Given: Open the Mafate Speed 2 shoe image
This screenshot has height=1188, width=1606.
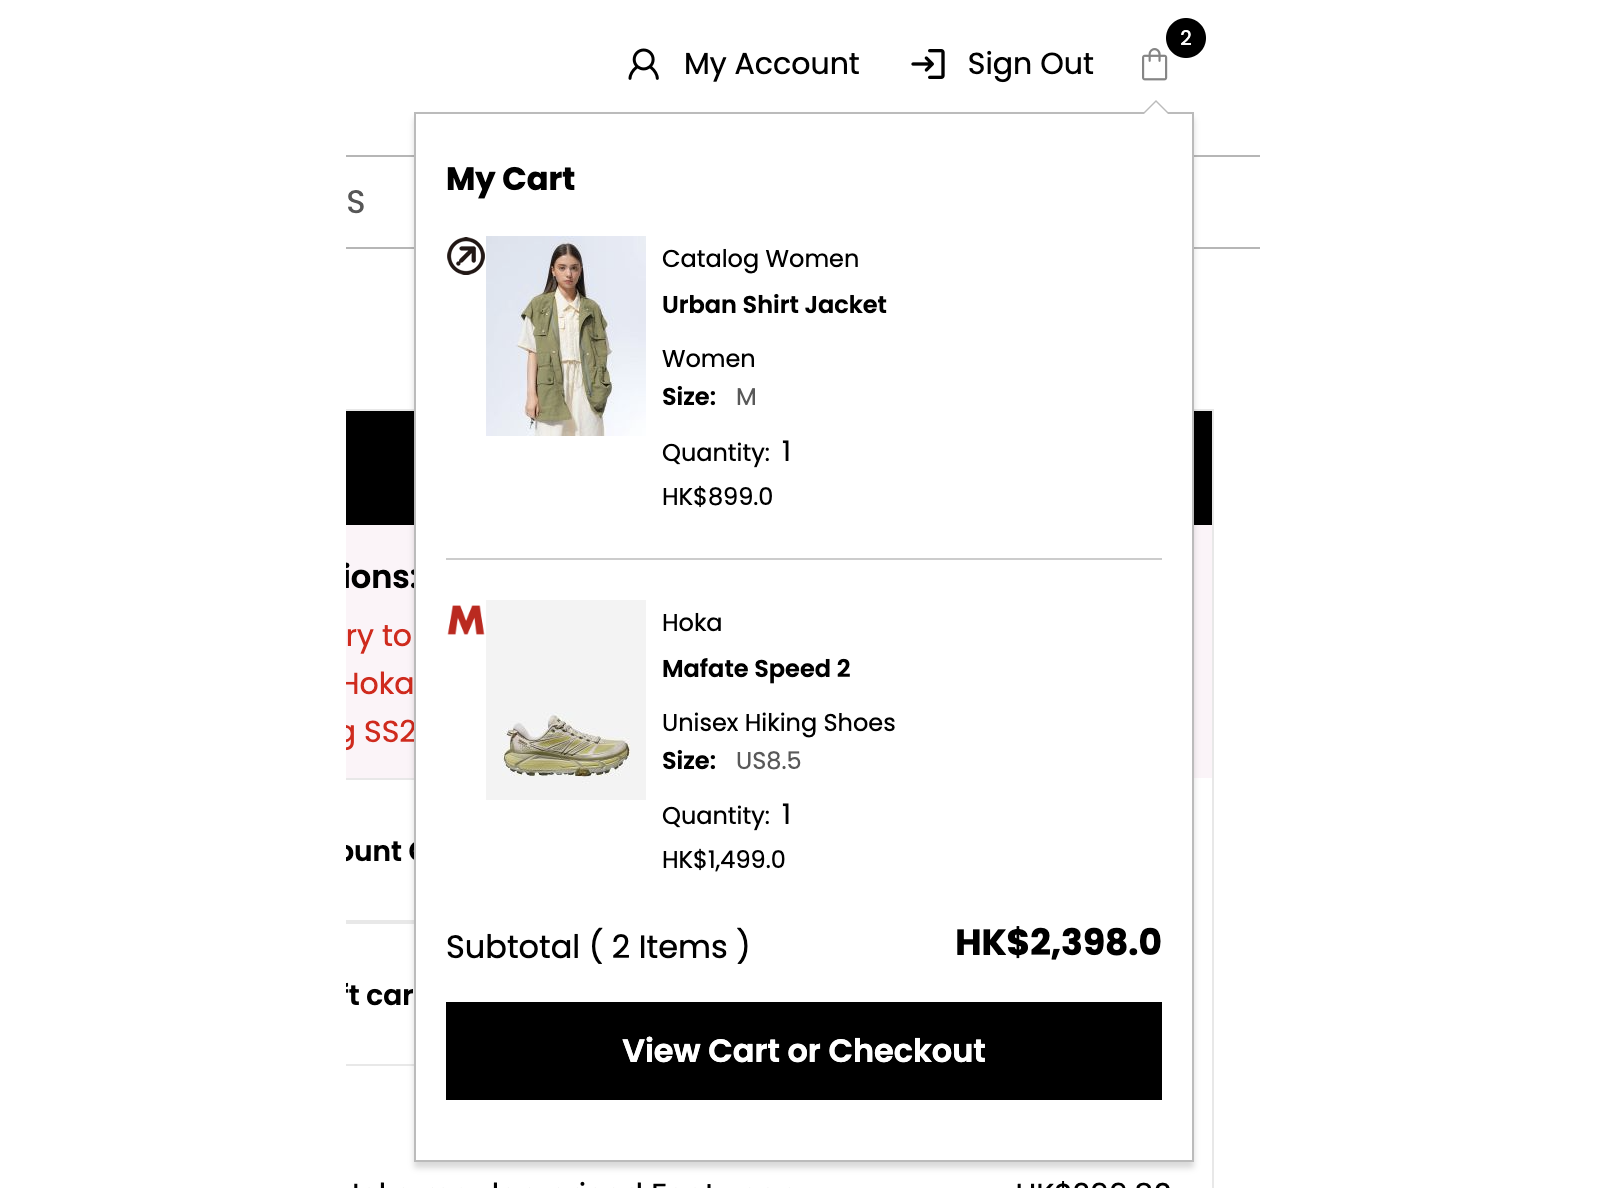Looking at the screenshot, I should [x=566, y=700].
